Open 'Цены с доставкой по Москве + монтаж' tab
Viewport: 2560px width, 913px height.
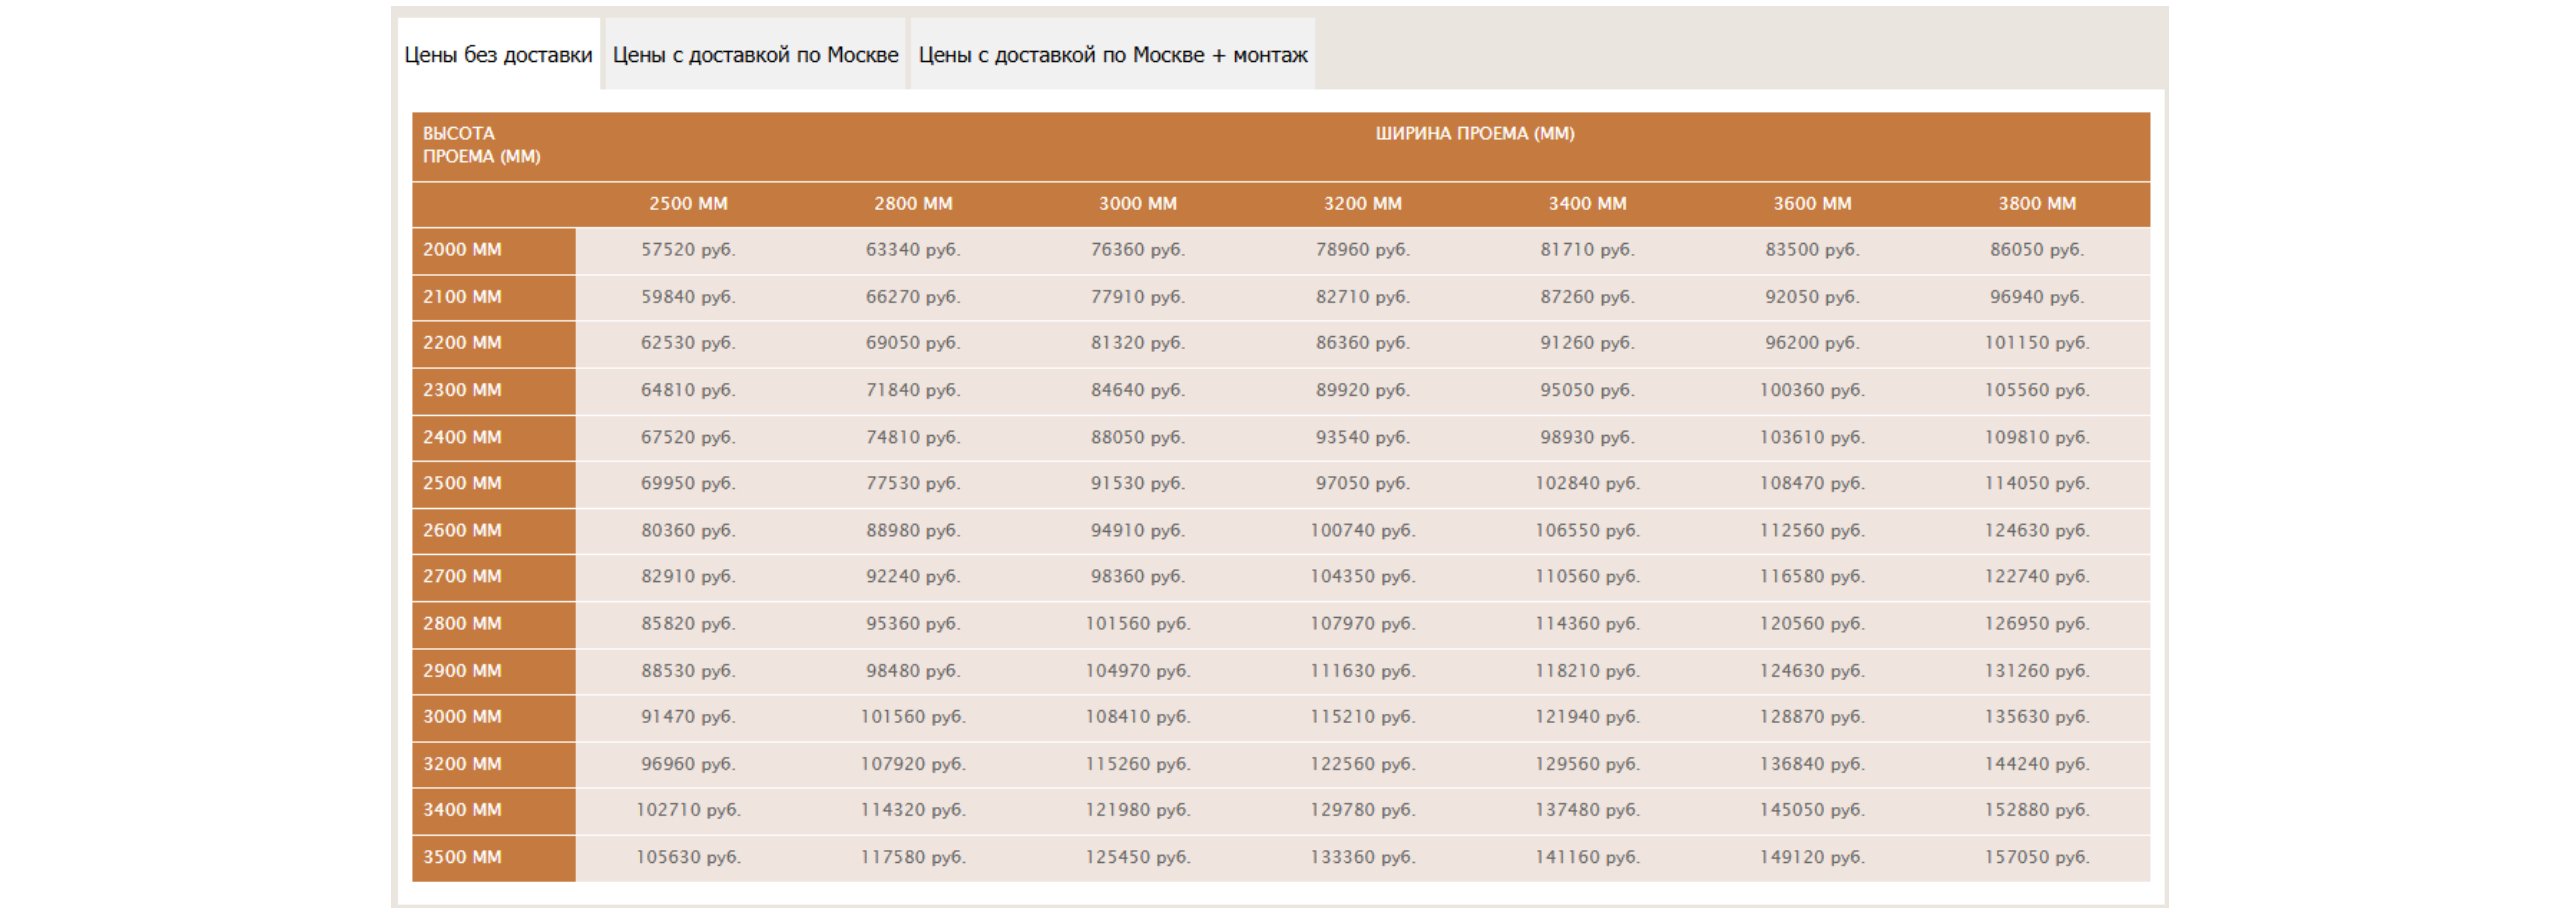tap(1112, 55)
